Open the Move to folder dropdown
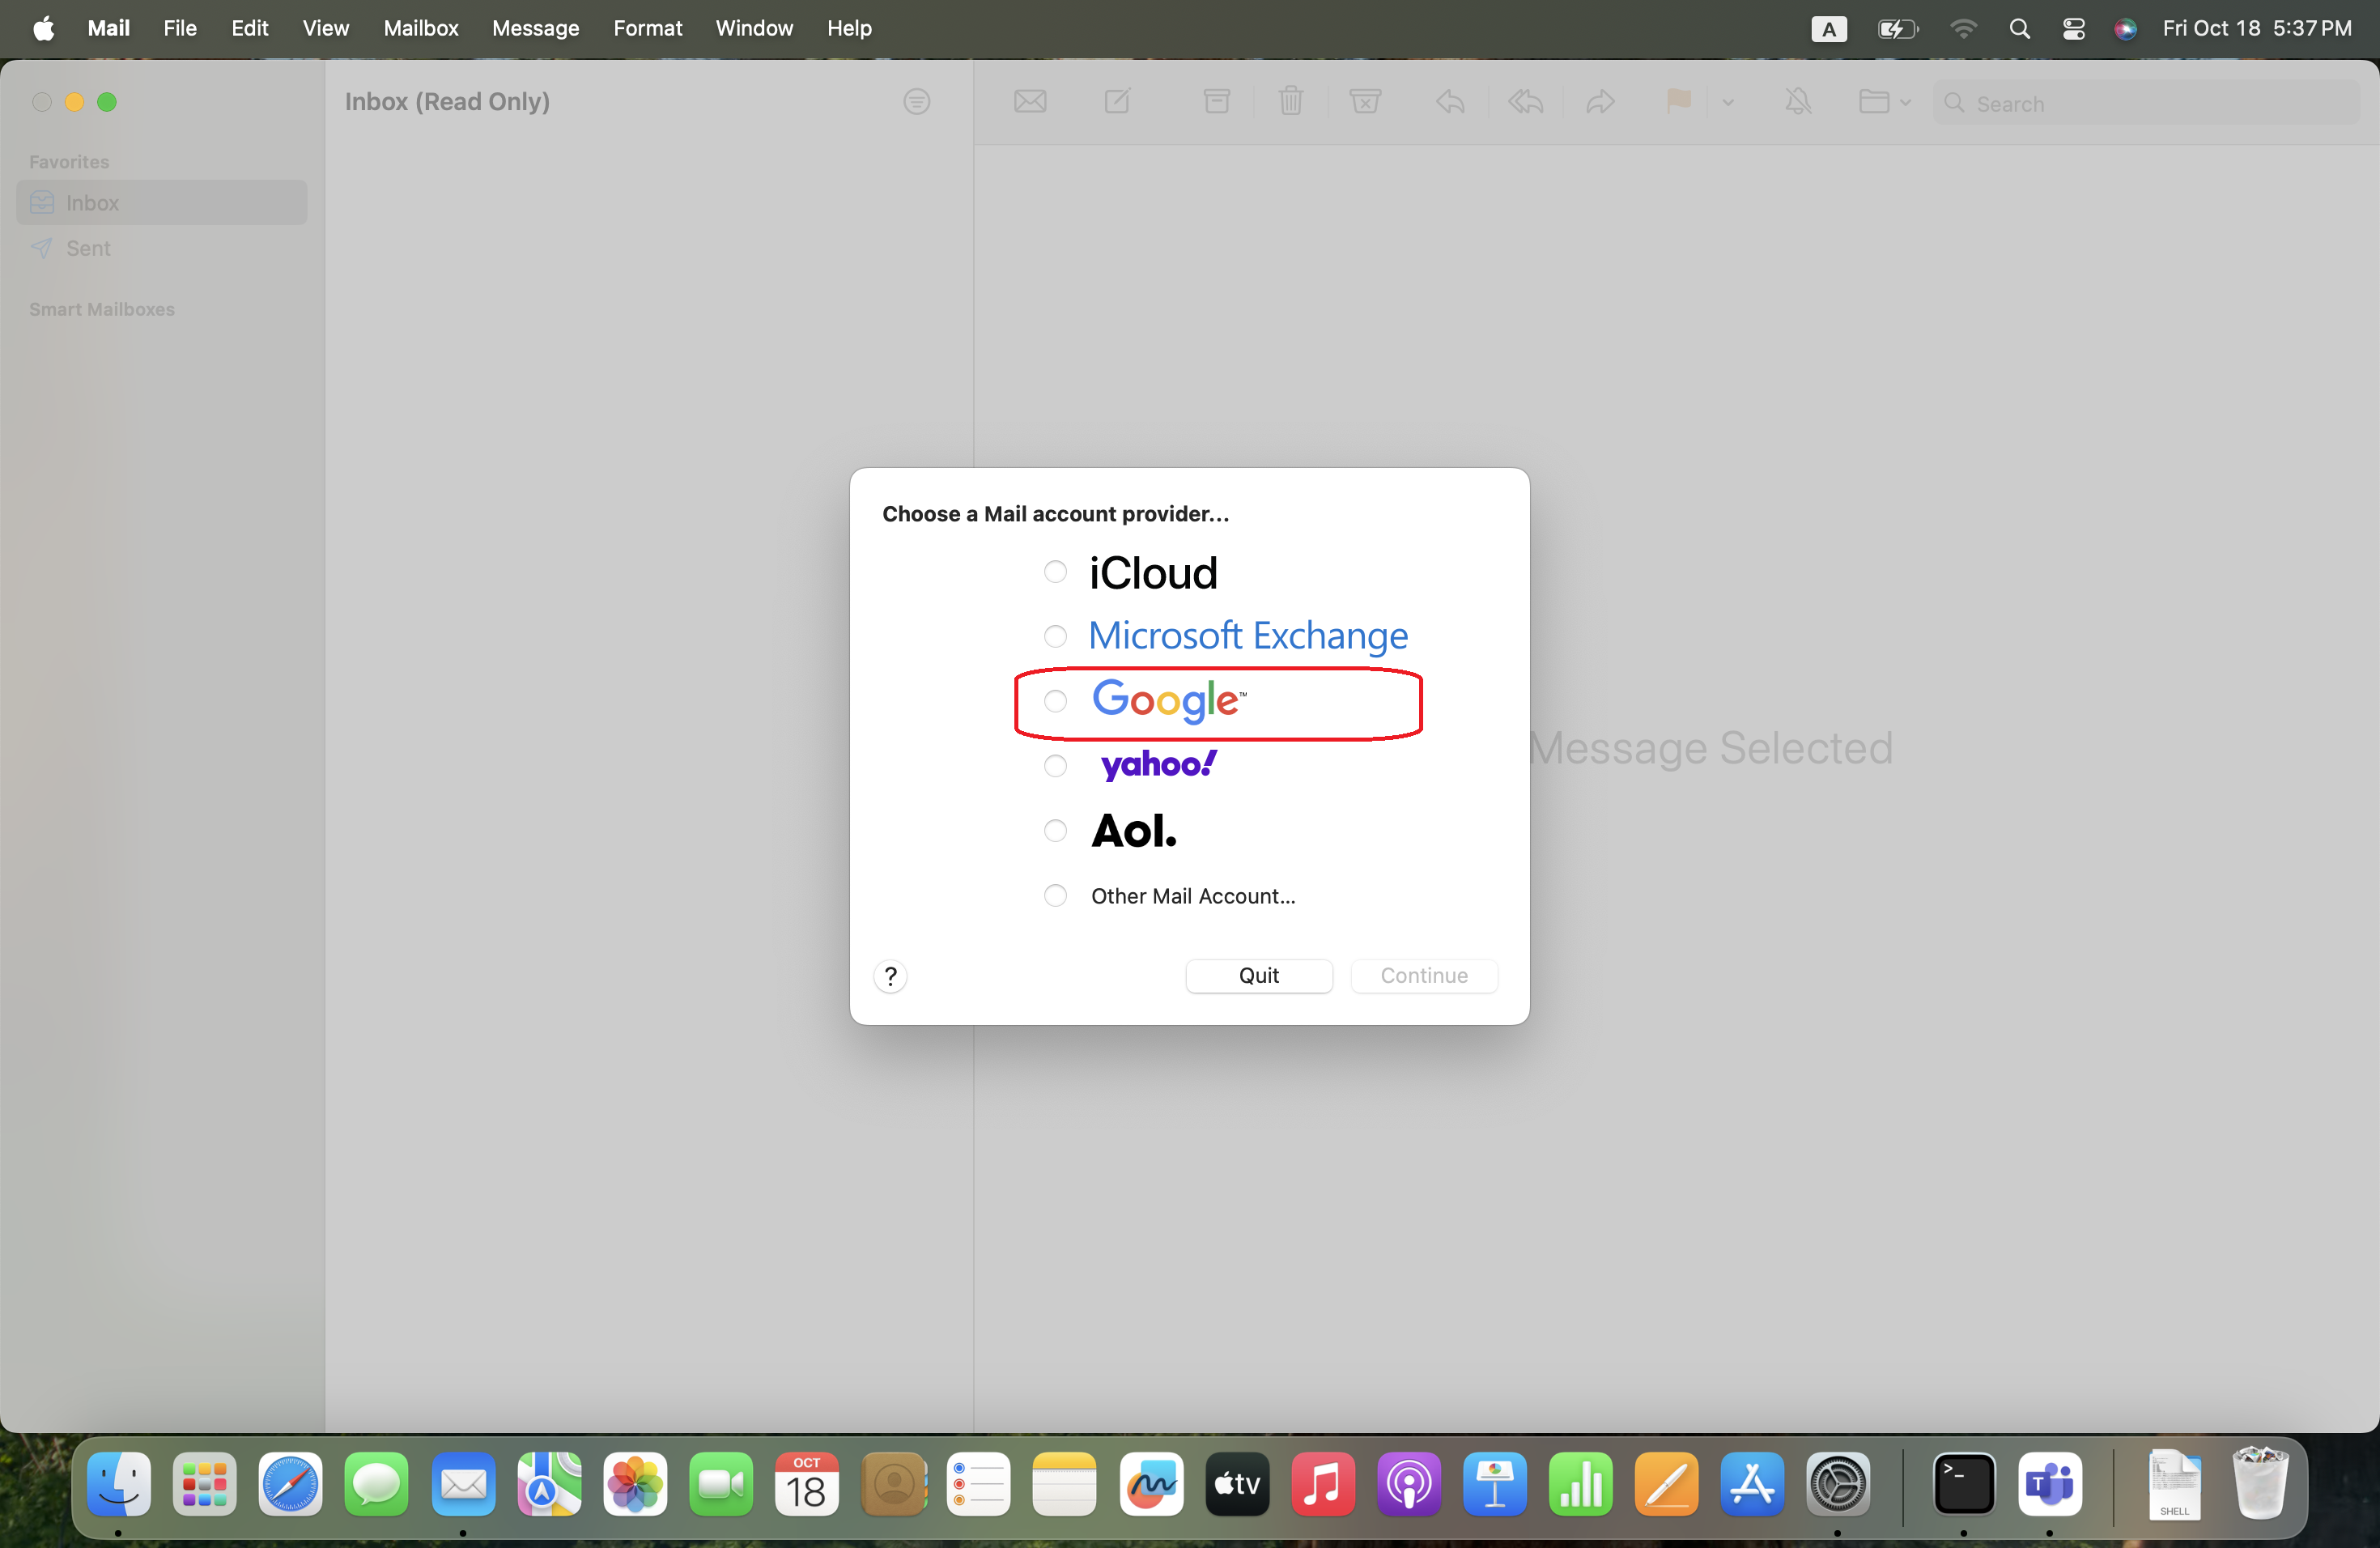Screen dimensions: 2380x1548 point(1884,102)
